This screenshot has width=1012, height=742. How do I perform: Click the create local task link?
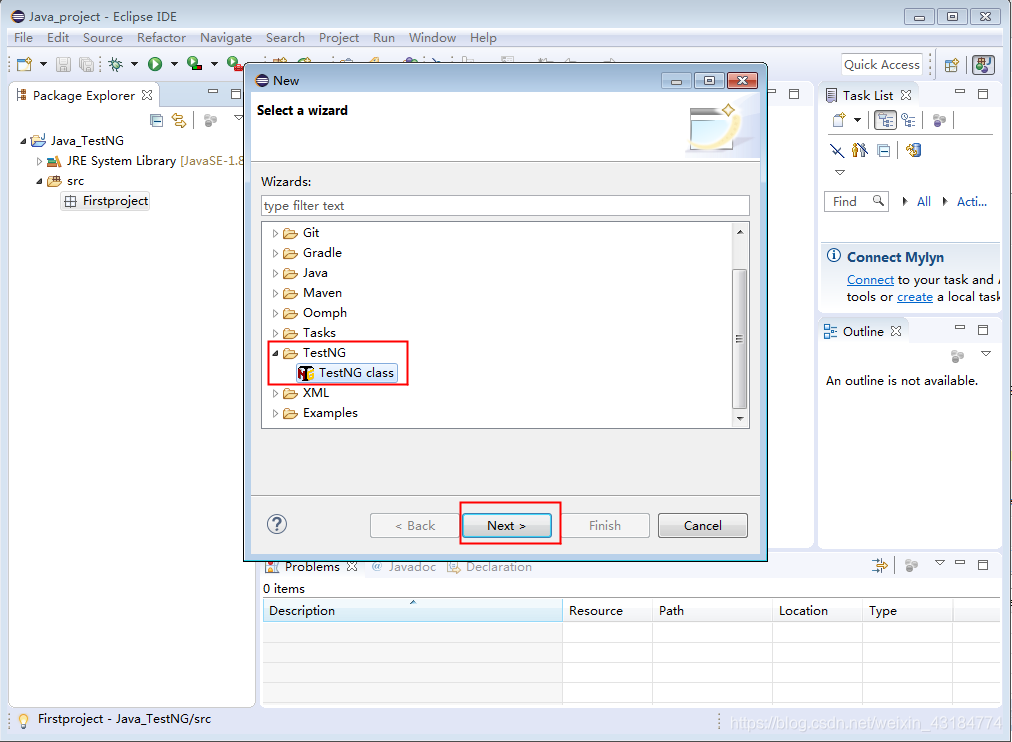point(915,297)
